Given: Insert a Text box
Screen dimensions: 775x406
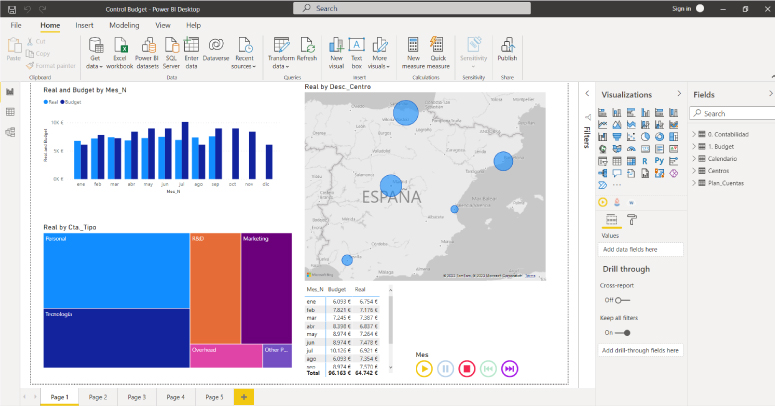Looking at the screenshot, I should point(356,53).
